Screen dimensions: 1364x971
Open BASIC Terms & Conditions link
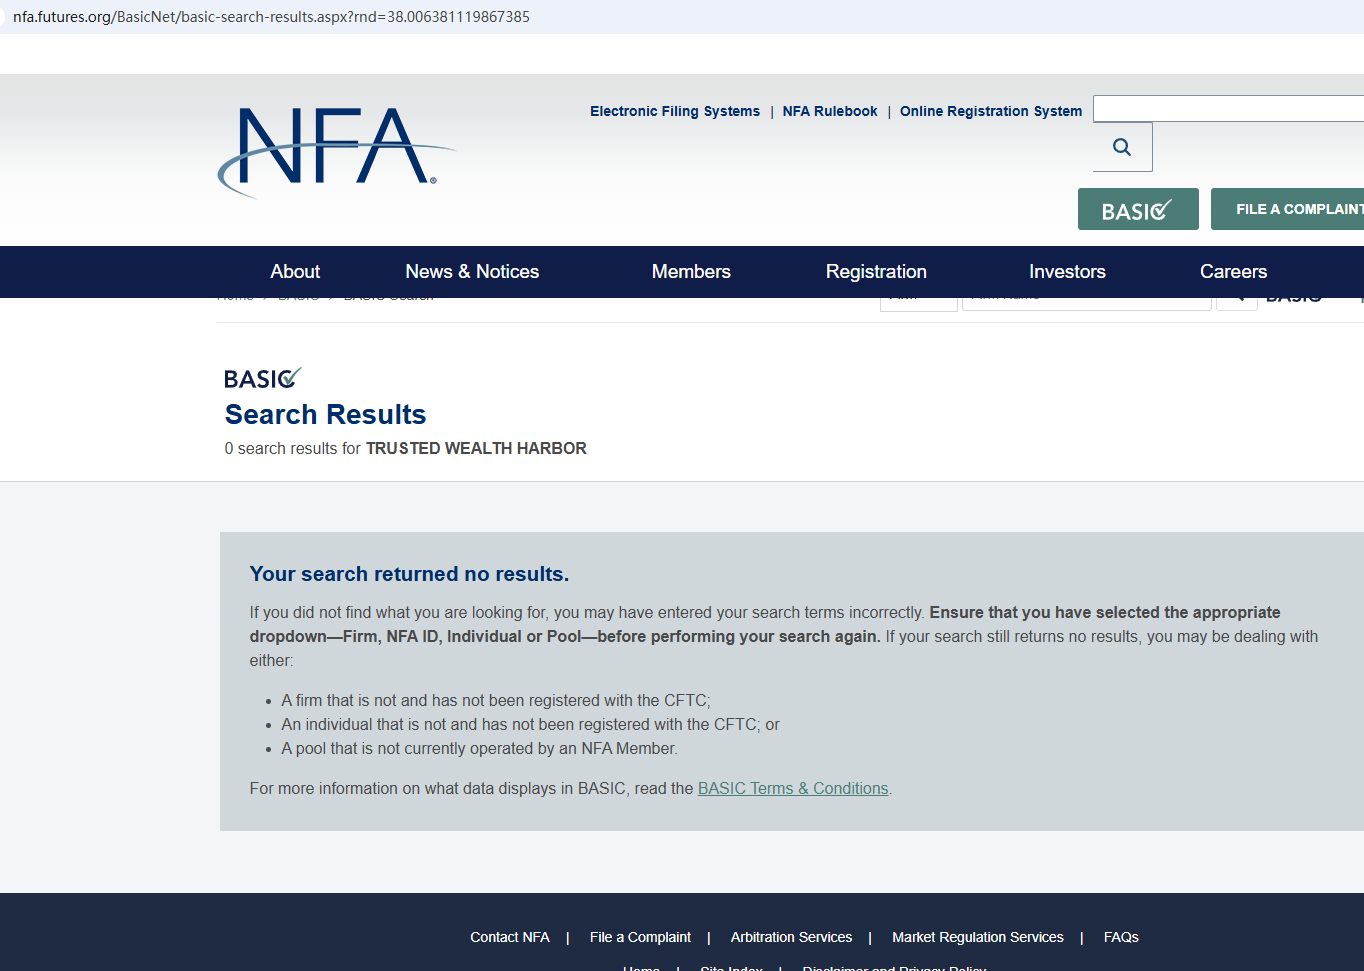pos(793,788)
